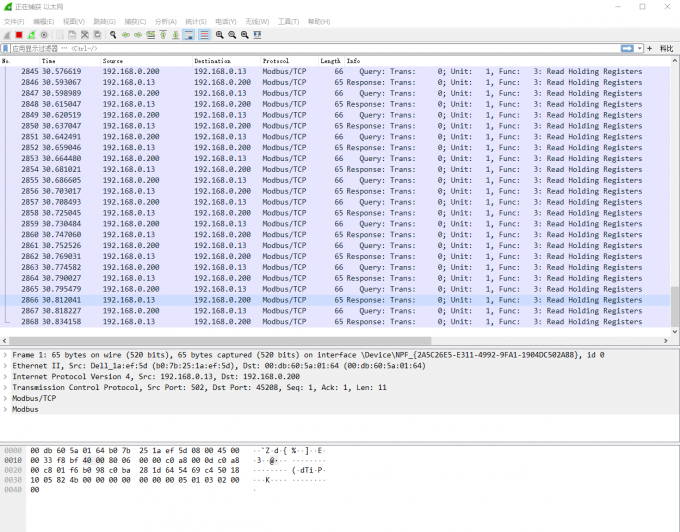The height and width of the screenshot is (532, 680).
Task: Open find packet magnifier icon
Action: tap(113, 35)
